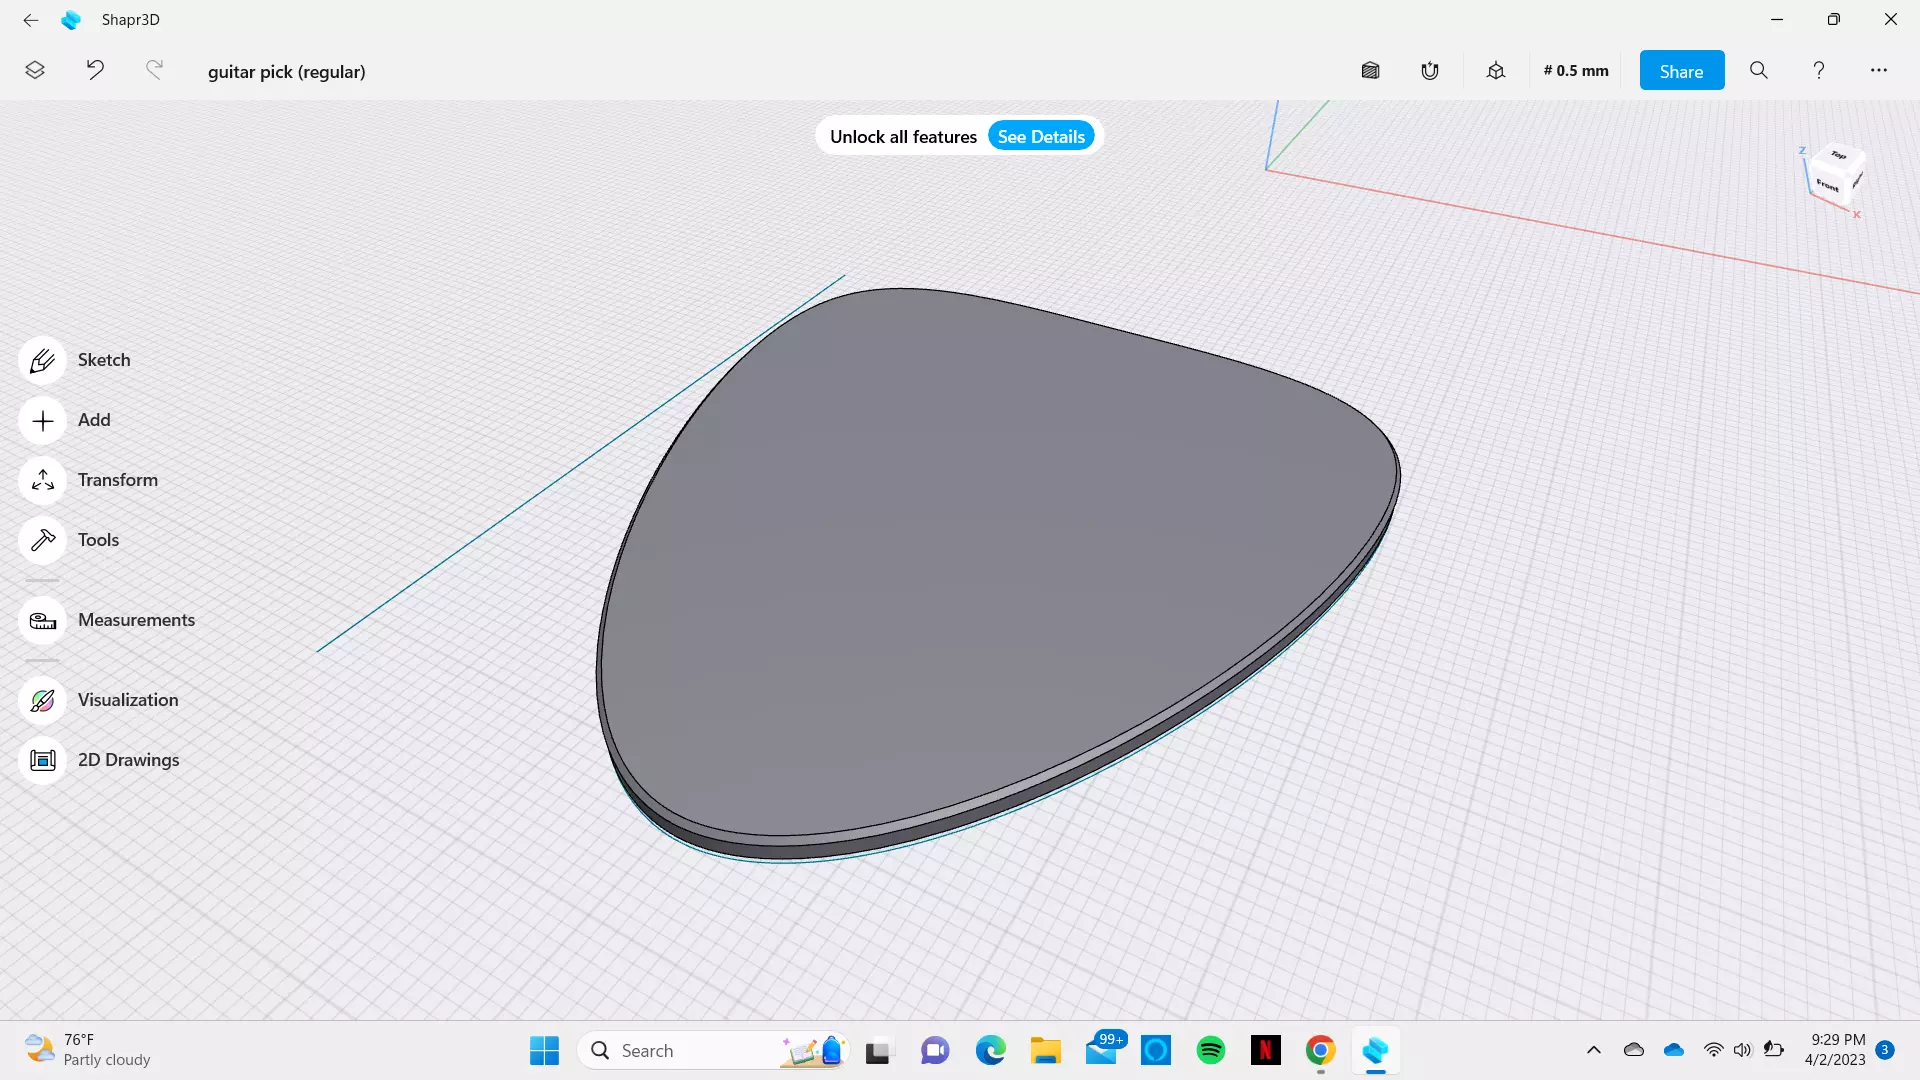This screenshot has width=1920, height=1080.
Task: Open the Mail app with 99+ badge
Action: tap(1103, 1048)
